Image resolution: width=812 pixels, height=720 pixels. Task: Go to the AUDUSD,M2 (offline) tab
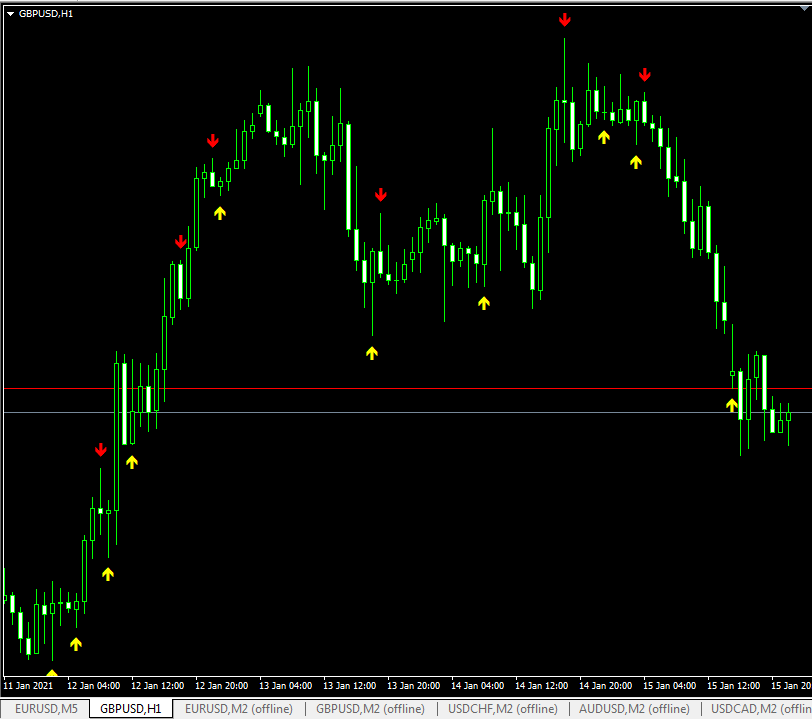pos(634,709)
